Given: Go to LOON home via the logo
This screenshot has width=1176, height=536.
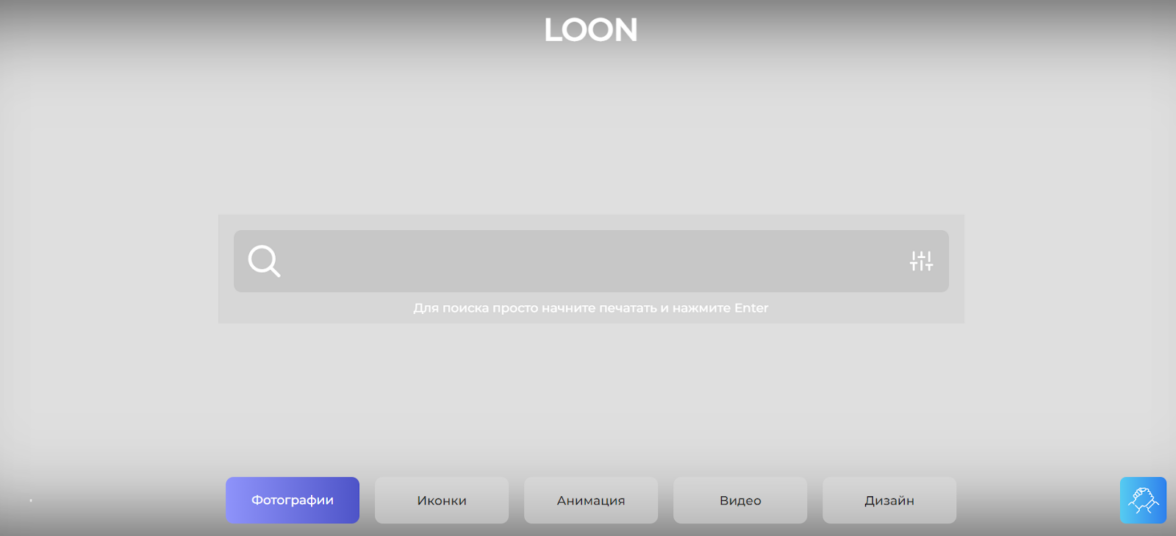Looking at the screenshot, I should tap(591, 30).
